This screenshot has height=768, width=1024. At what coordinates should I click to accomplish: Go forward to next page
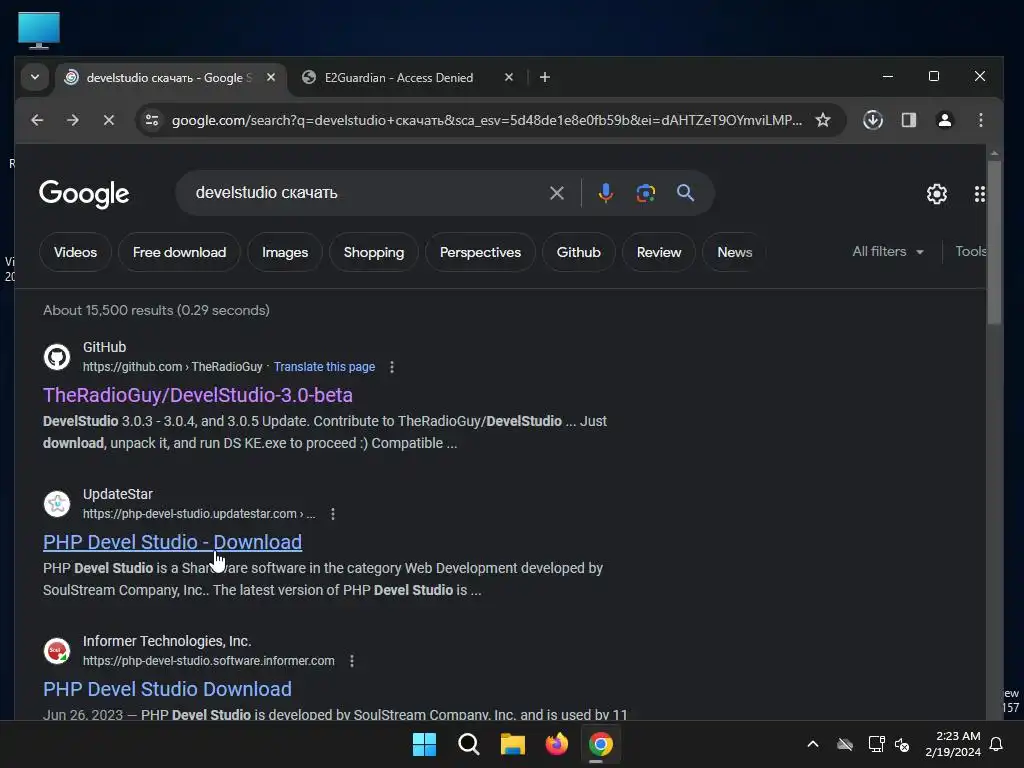coord(72,120)
